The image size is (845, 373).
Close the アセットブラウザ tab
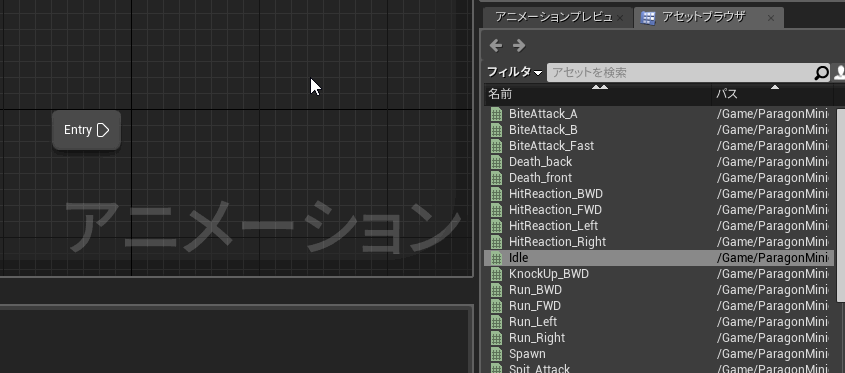pyautogui.click(x=771, y=18)
